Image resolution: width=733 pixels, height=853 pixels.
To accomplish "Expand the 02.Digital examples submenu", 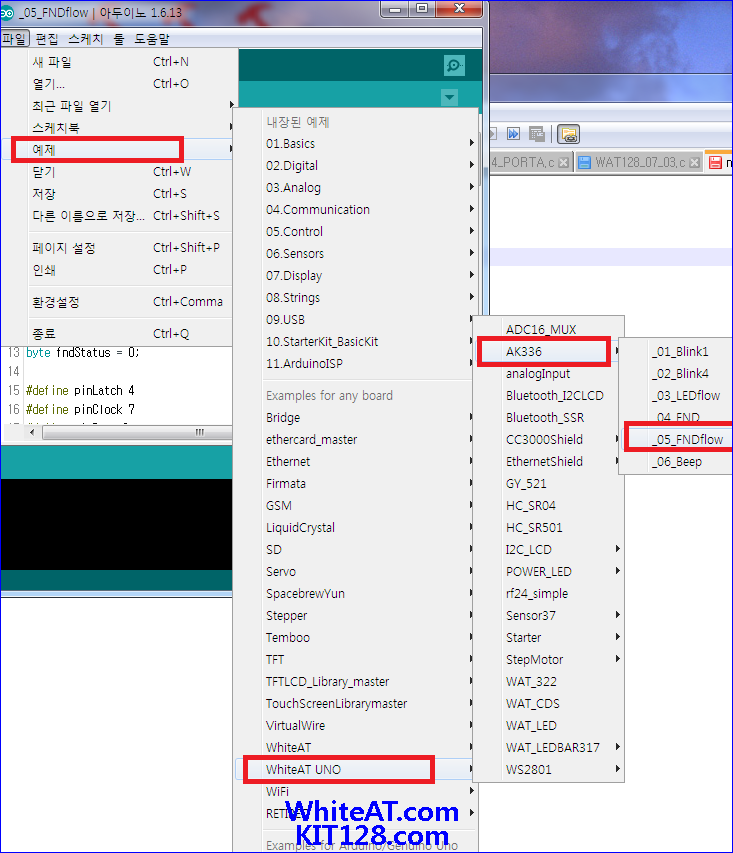I will coord(356,165).
